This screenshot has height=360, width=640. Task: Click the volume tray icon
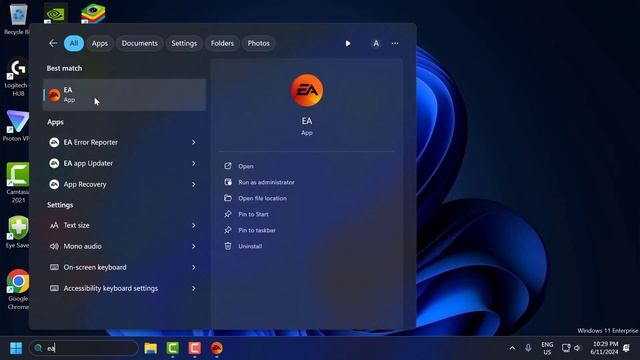pos(577,348)
